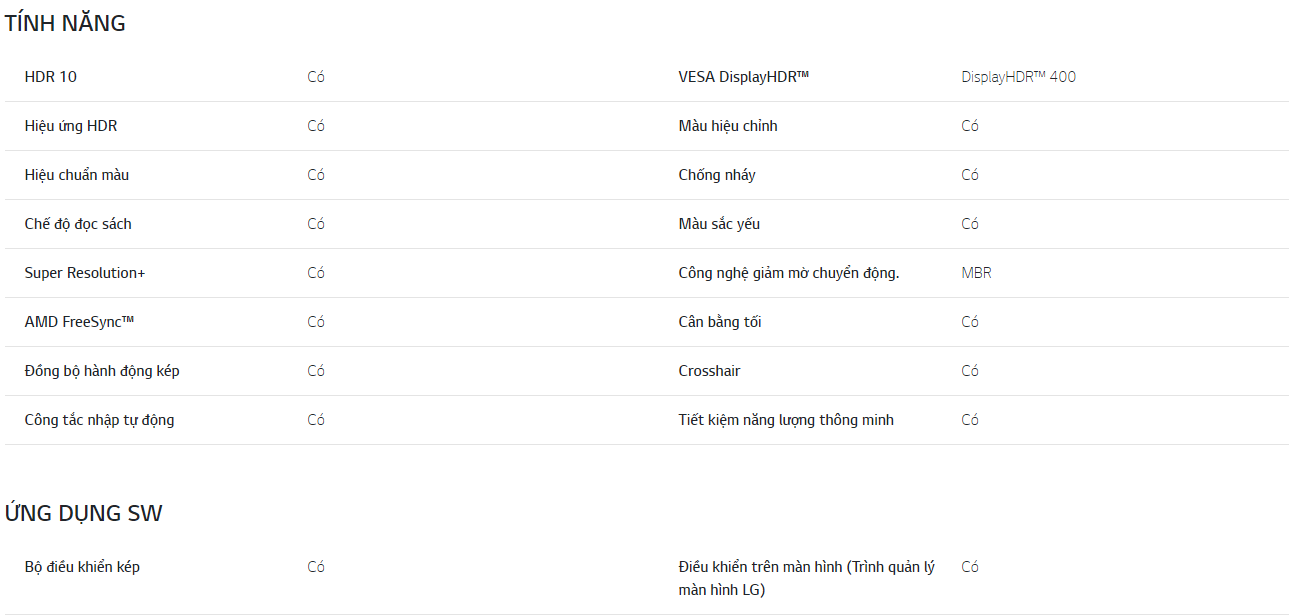1298x616 pixels.
Task: Click the Màu sắc yếu label
Action: pos(719,224)
